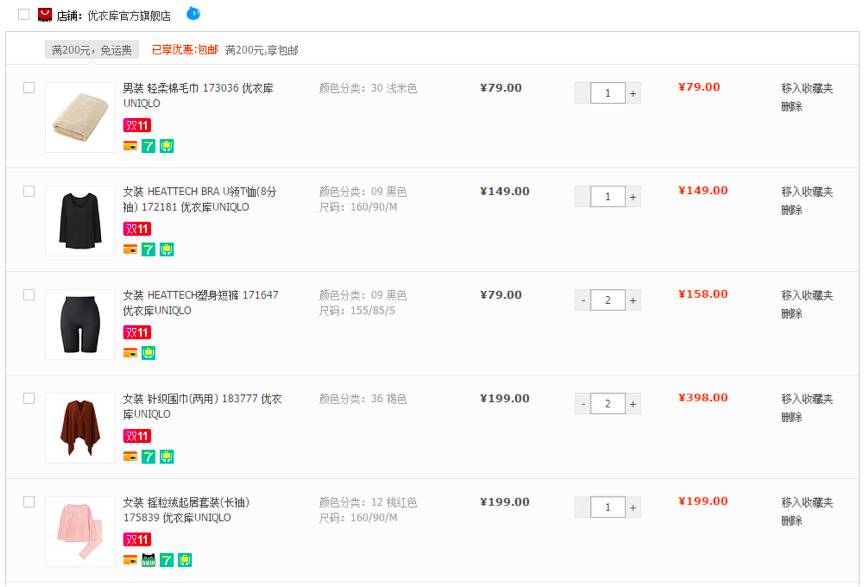Click the credit card icon for the HEATTECH shorts
The height and width of the screenshot is (587, 865).
(130, 353)
